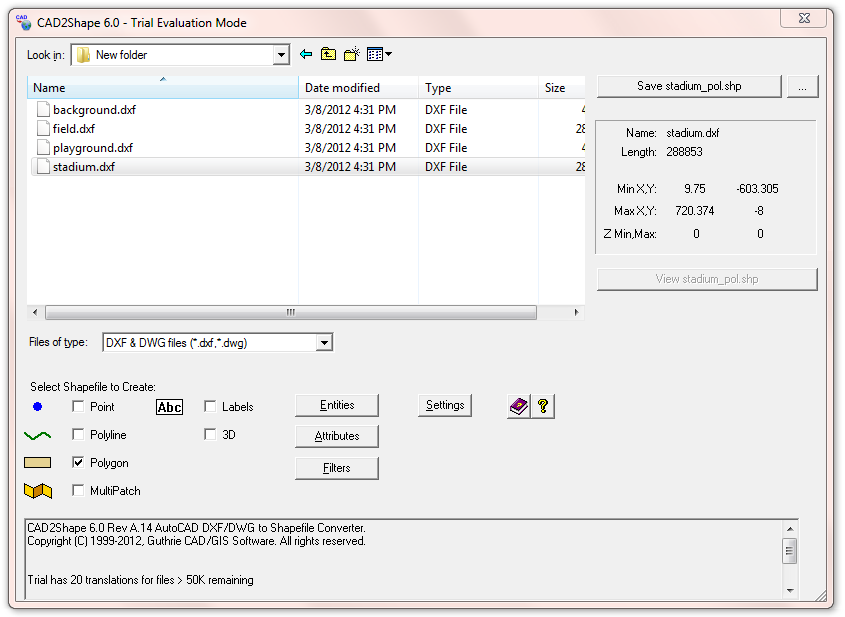Create a new folder icon
This screenshot has width=845, height=617.
coord(352,54)
